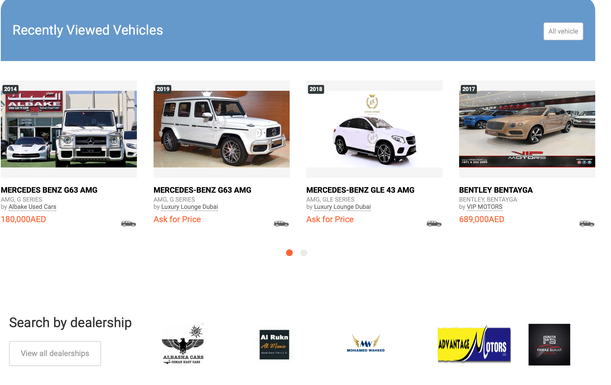Click car icon on GLE 43 AMG listing
The width and height of the screenshot is (611, 385).
[x=434, y=224]
